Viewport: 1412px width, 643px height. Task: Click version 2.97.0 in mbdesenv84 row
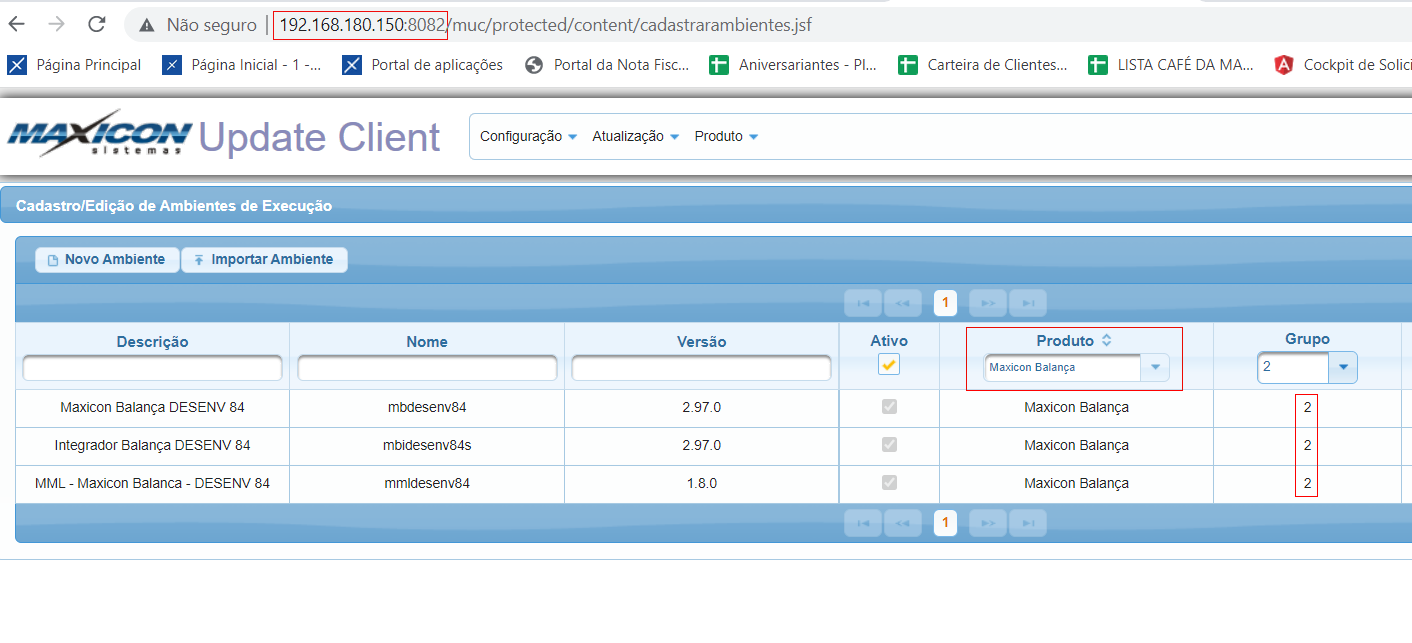(701, 408)
